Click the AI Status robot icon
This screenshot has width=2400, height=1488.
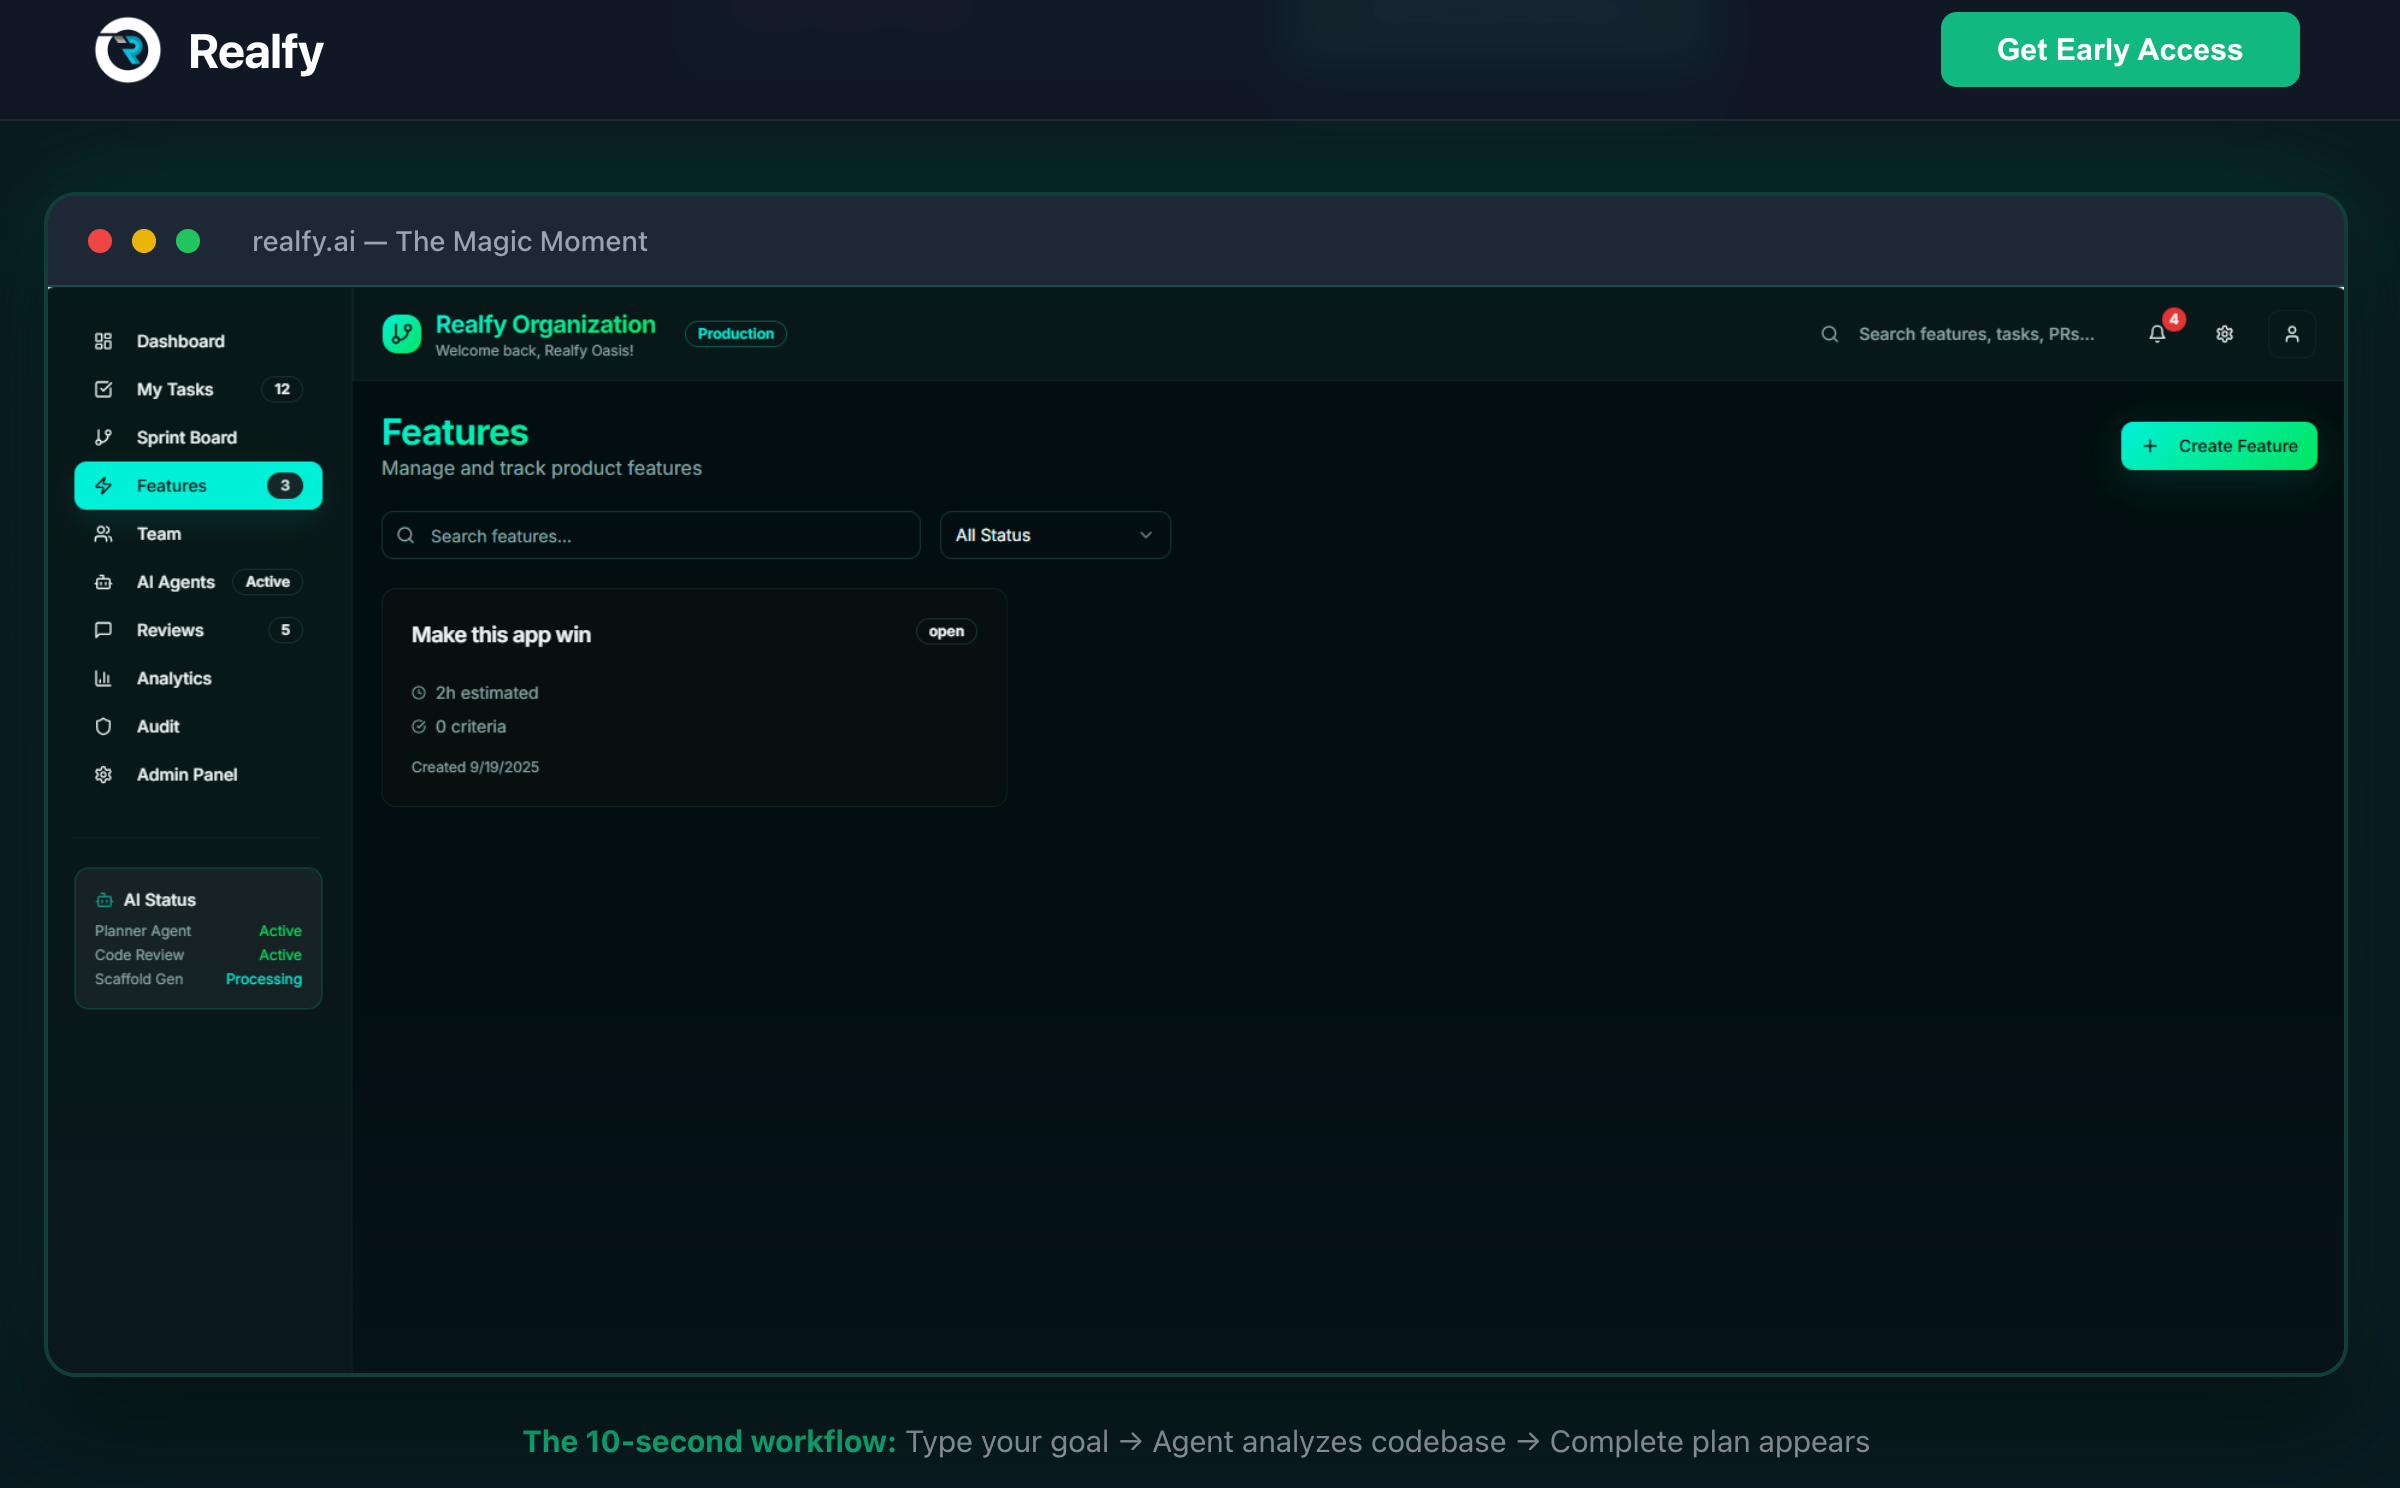pos(104,900)
